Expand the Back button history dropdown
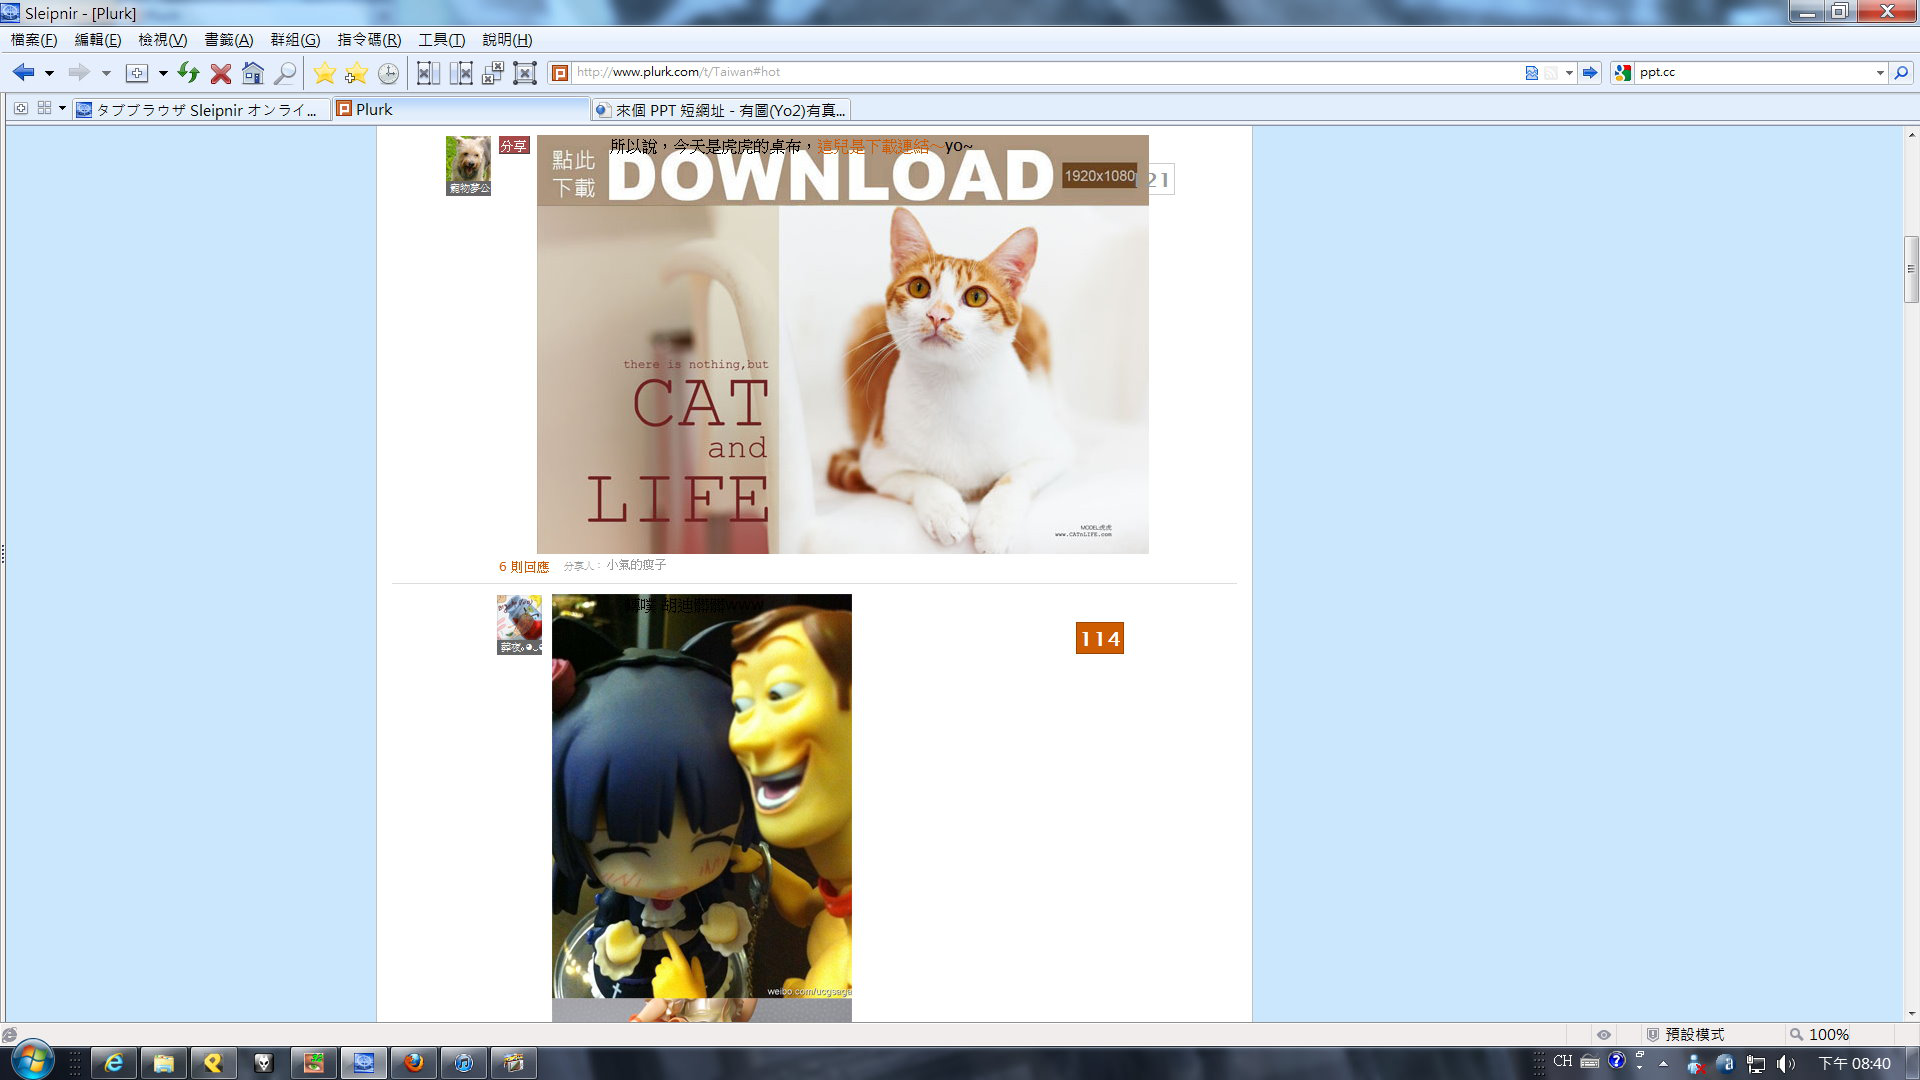 (49, 73)
